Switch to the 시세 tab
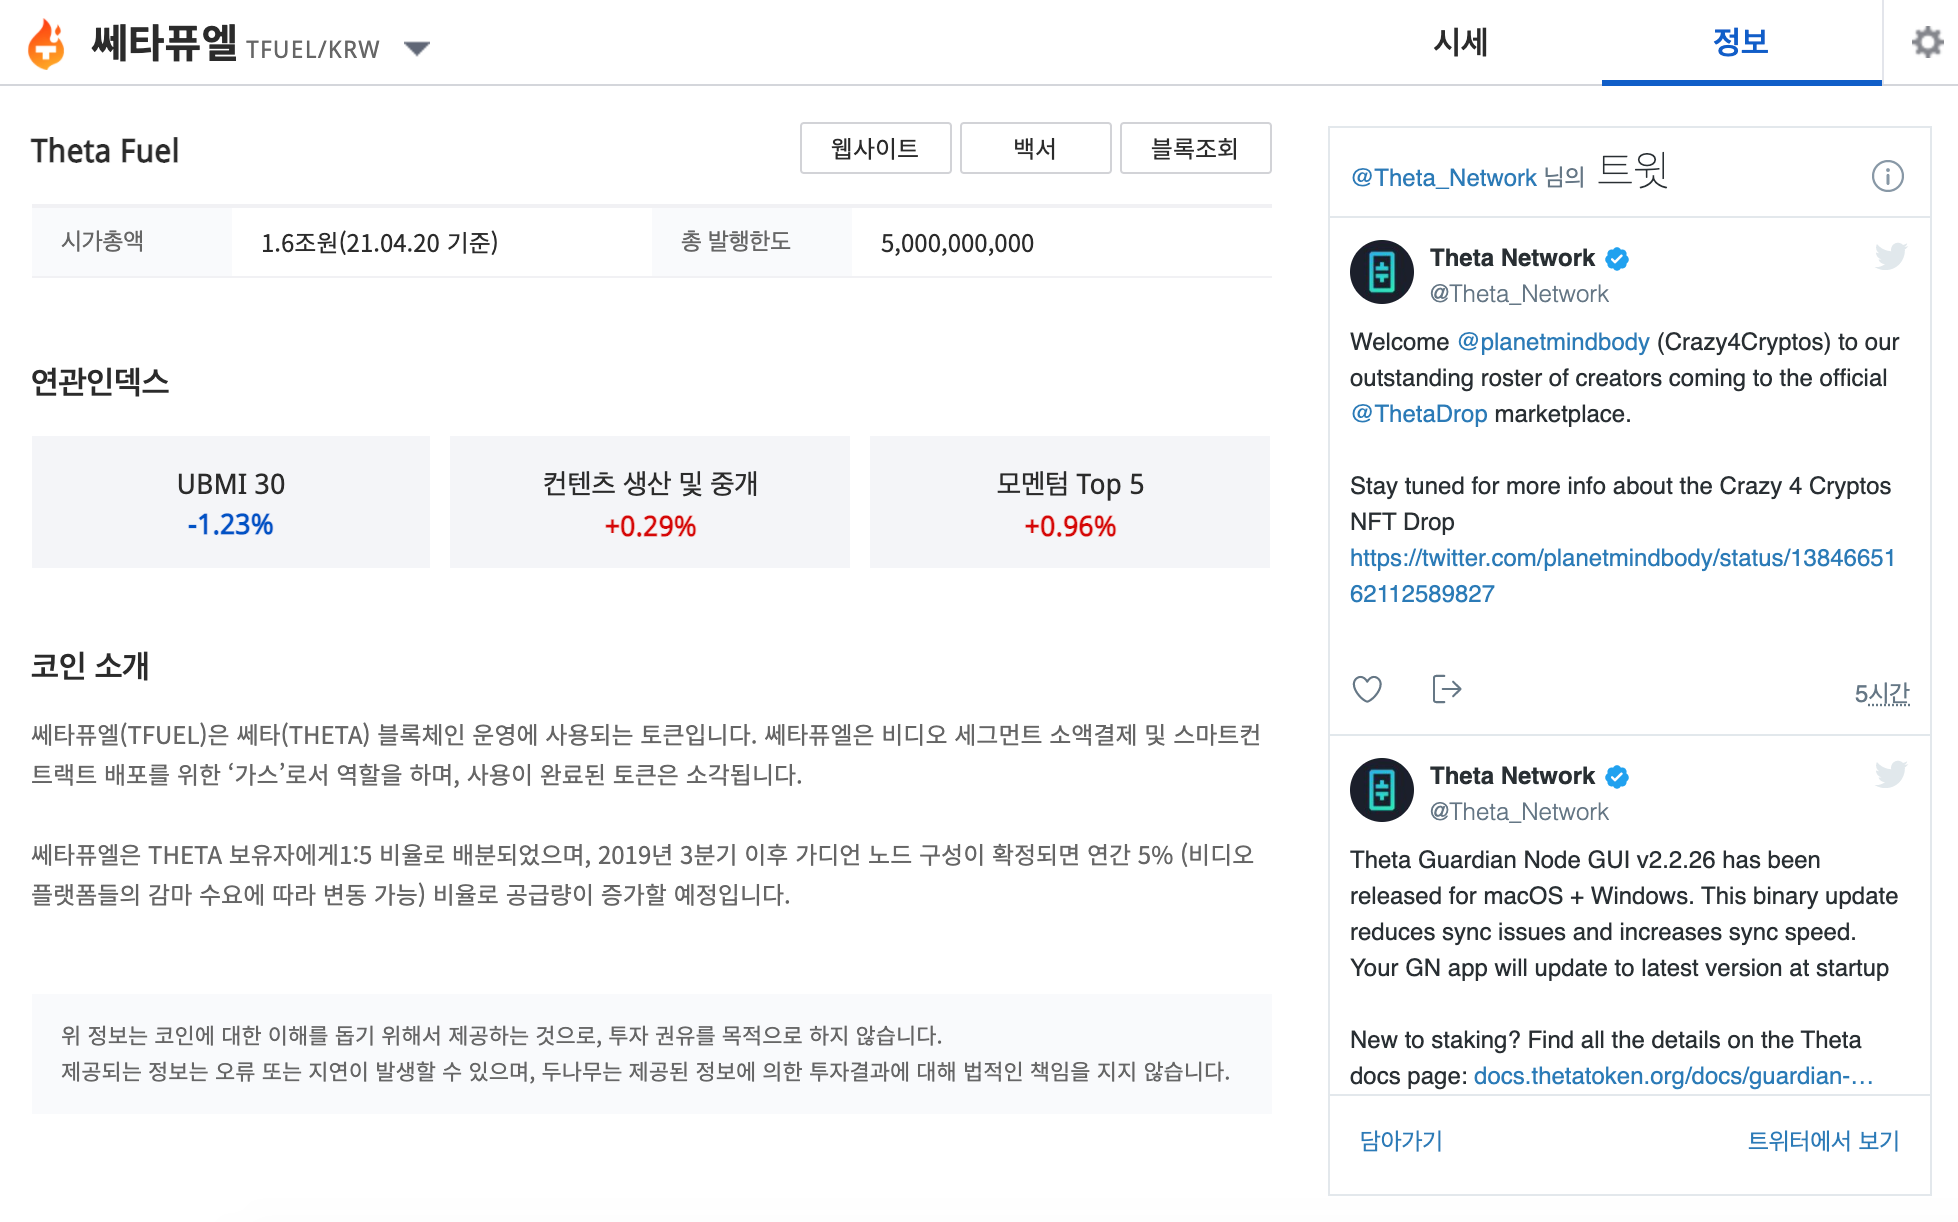The height and width of the screenshot is (1222, 1958). pos(1461,42)
